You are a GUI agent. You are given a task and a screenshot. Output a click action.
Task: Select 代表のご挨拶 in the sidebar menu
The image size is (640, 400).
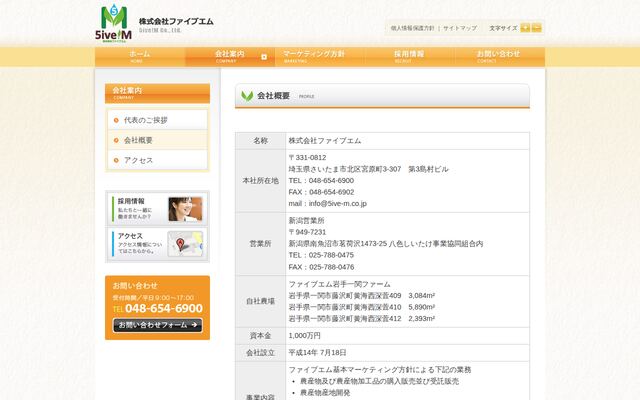158,120
